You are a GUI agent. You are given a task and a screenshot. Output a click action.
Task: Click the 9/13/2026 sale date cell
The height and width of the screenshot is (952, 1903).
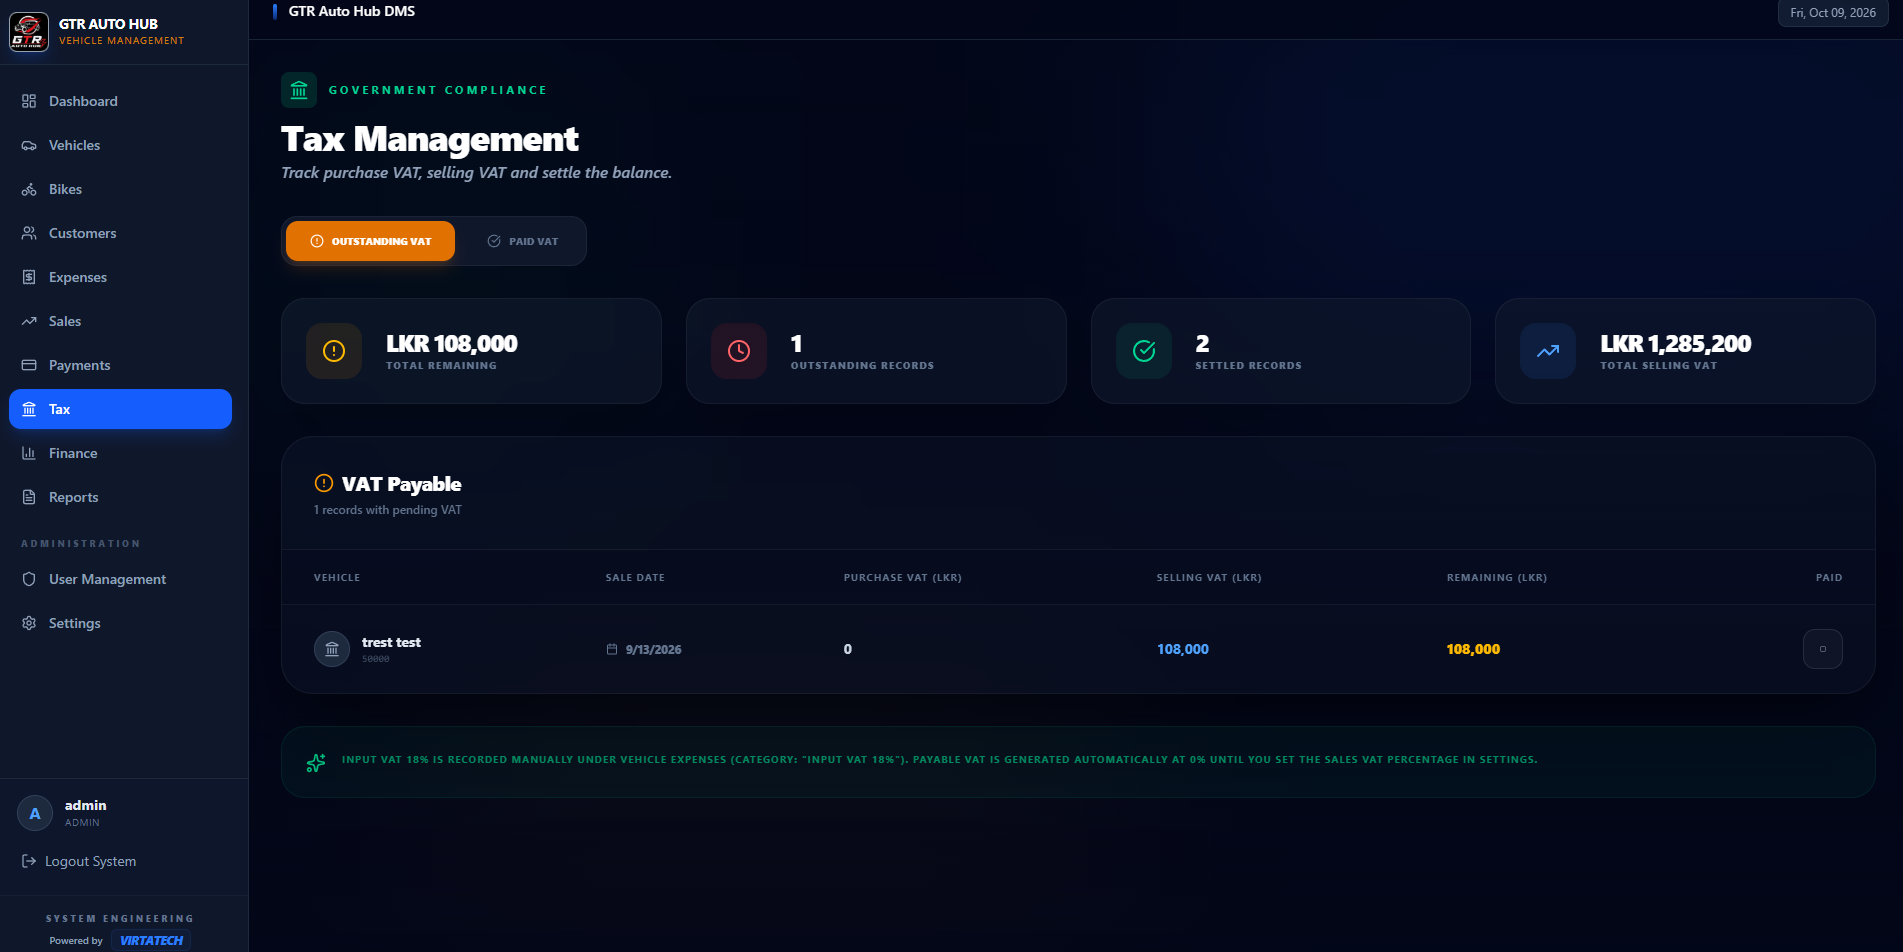coord(644,649)
